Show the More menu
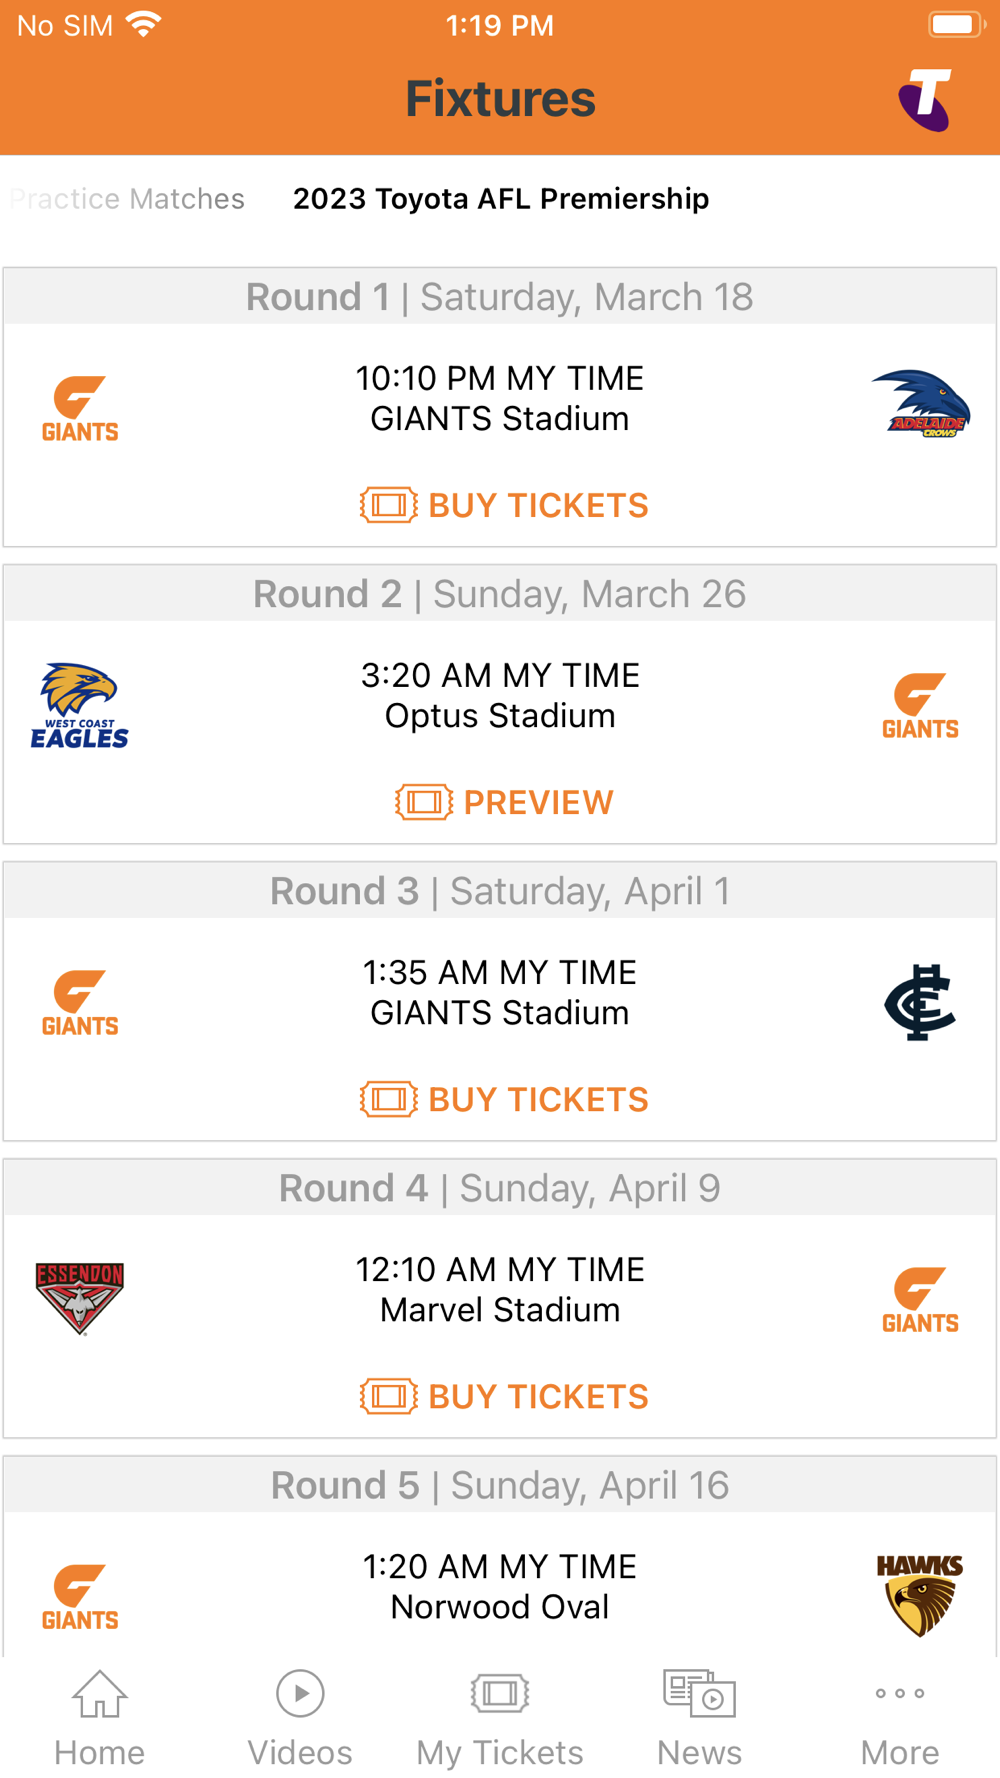1000x1778 pixels. [x=900, y=1718]
